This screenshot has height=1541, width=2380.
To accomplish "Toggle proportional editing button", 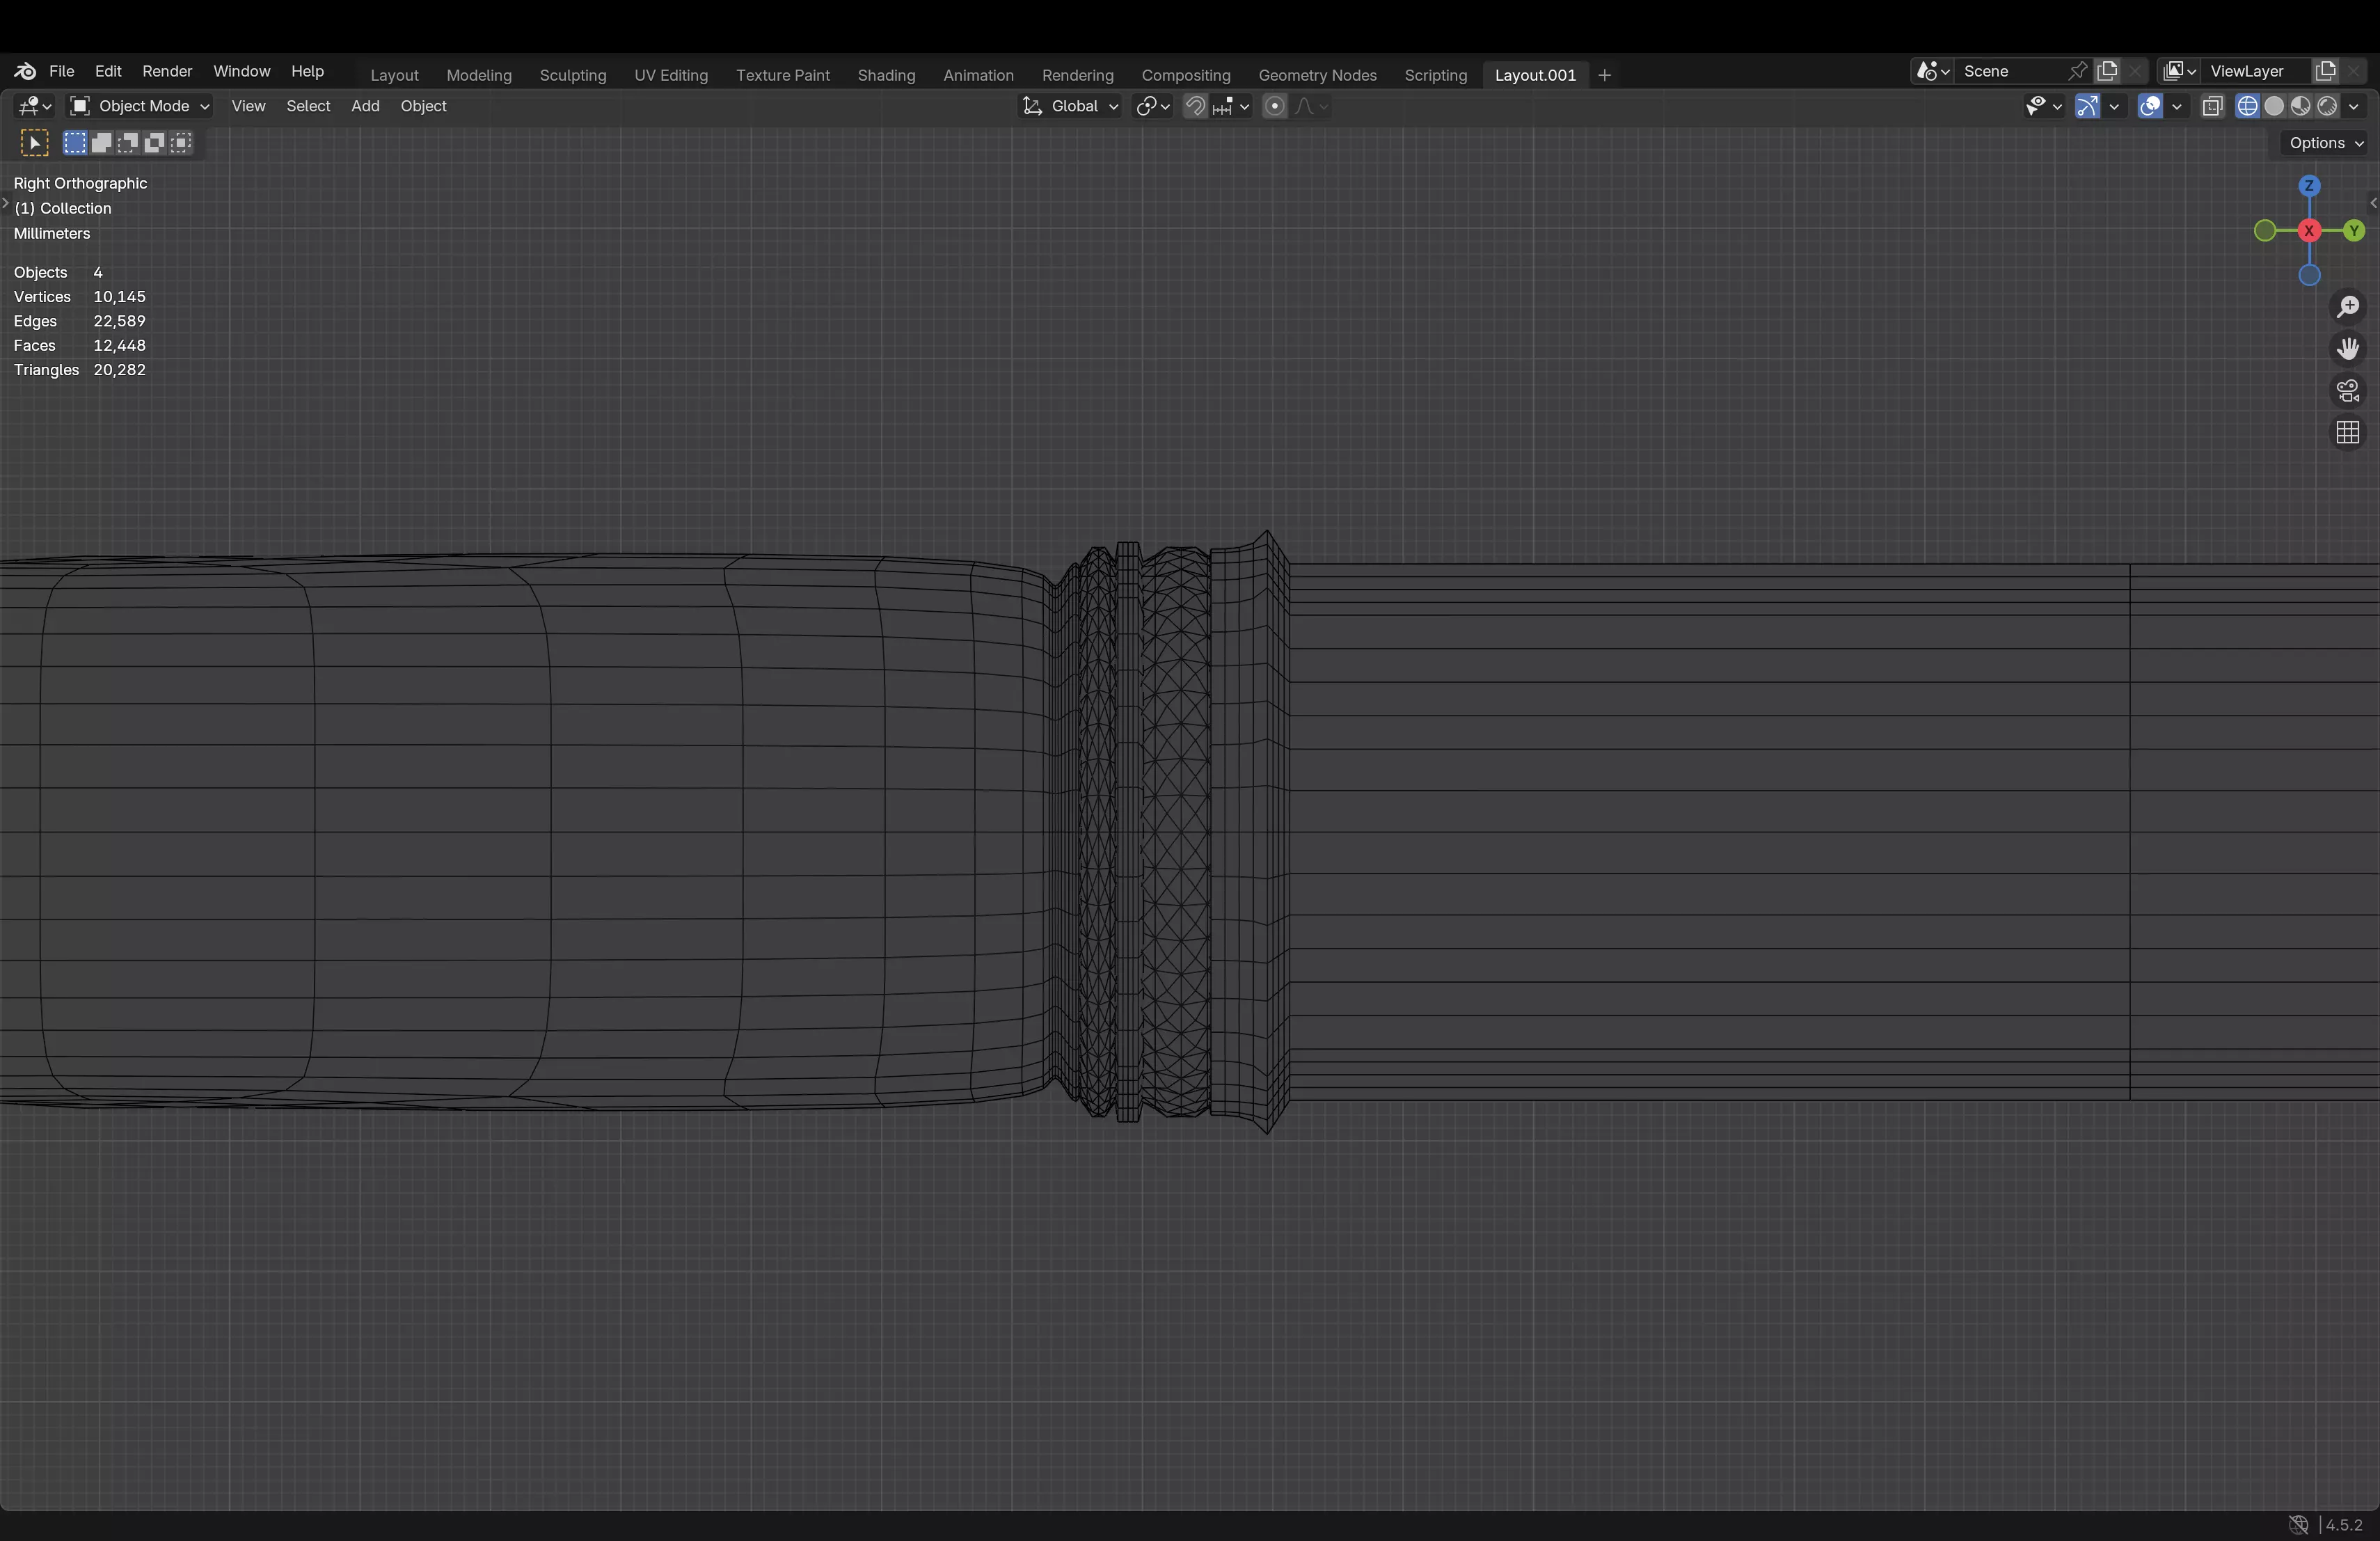I will point(1274,106).
